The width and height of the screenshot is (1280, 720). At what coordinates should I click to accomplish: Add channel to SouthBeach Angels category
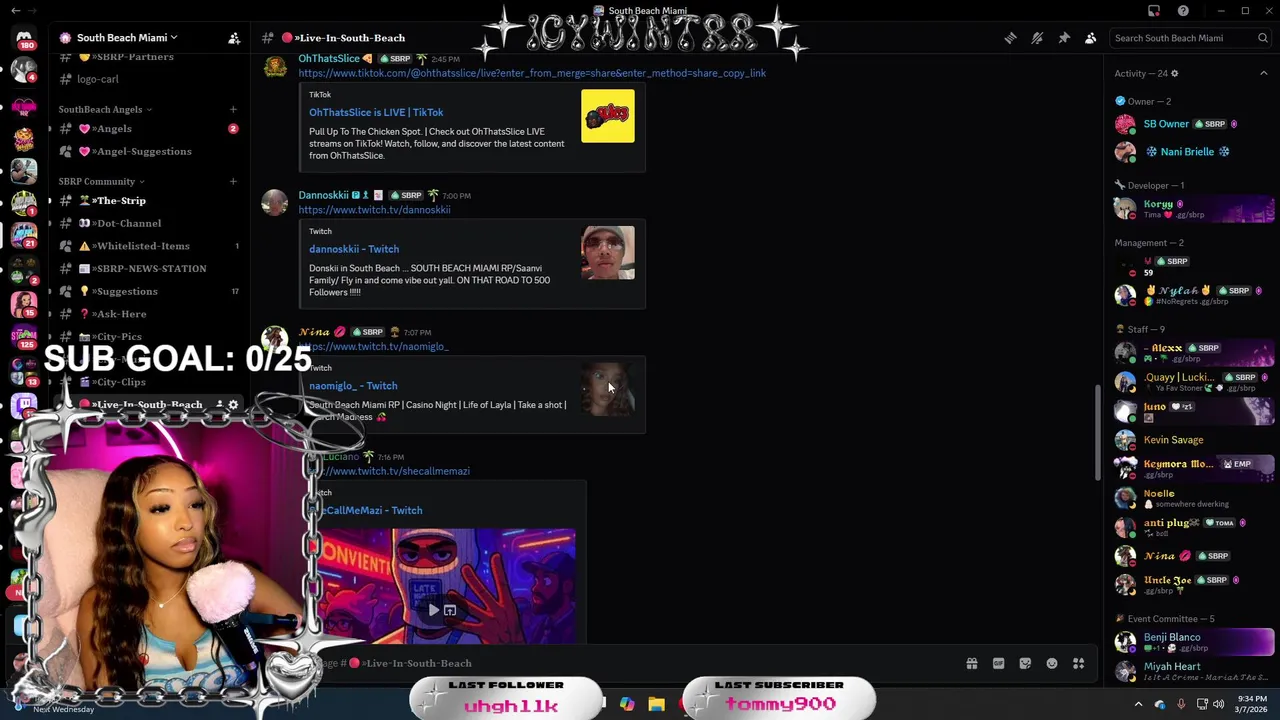(x=233, y=109)
